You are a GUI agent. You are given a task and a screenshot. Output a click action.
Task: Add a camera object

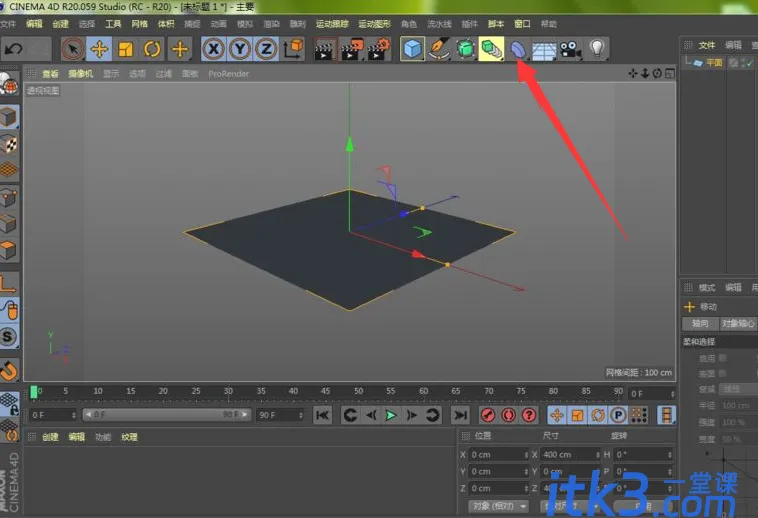(x=570, y=49)
